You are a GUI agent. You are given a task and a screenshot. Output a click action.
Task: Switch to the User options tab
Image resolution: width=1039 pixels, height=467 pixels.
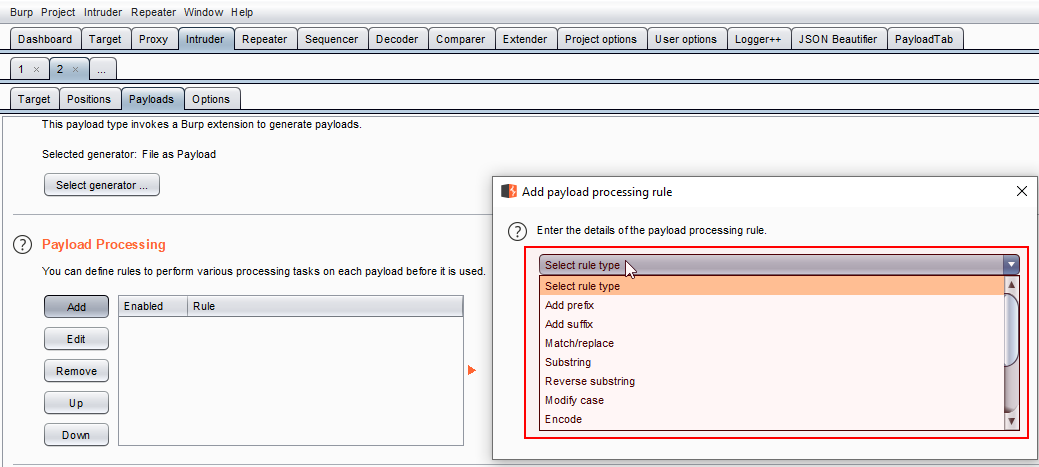point(686,39)
